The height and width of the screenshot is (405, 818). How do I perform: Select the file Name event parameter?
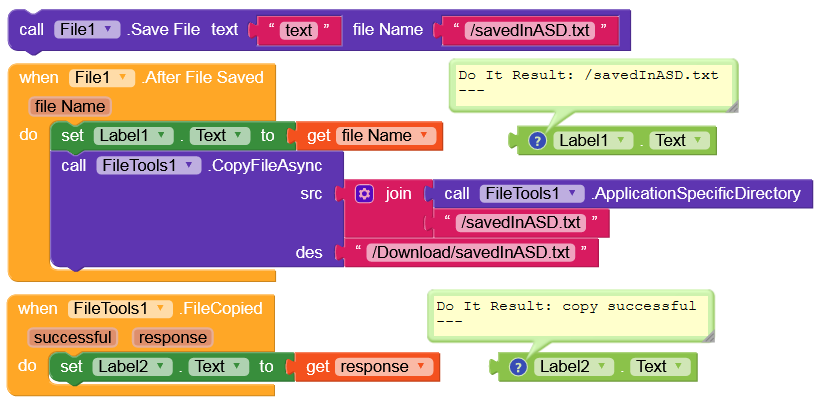[70, 107]
